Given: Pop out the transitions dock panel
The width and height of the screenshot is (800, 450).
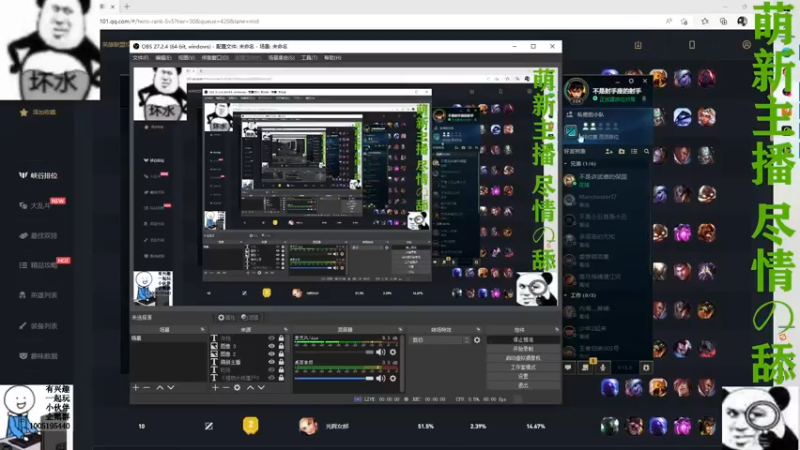Looking at the screenshot, I should click(x=478, y=330).
